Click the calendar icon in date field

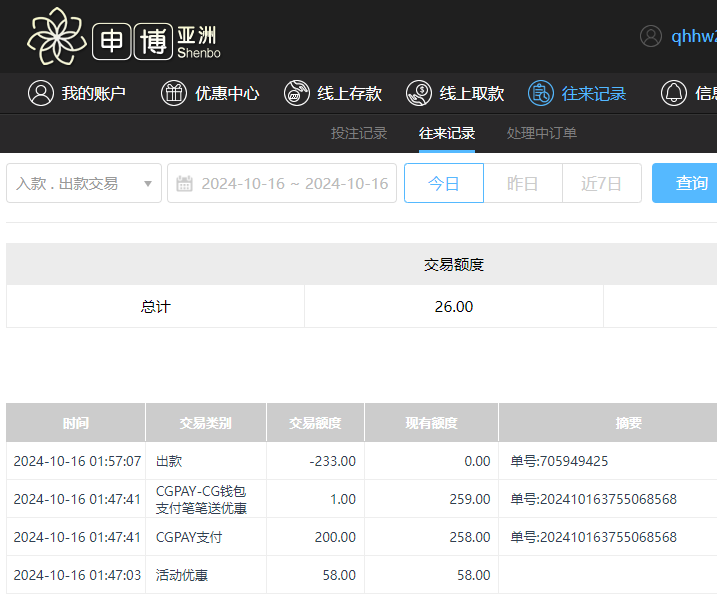coord(184,183)
